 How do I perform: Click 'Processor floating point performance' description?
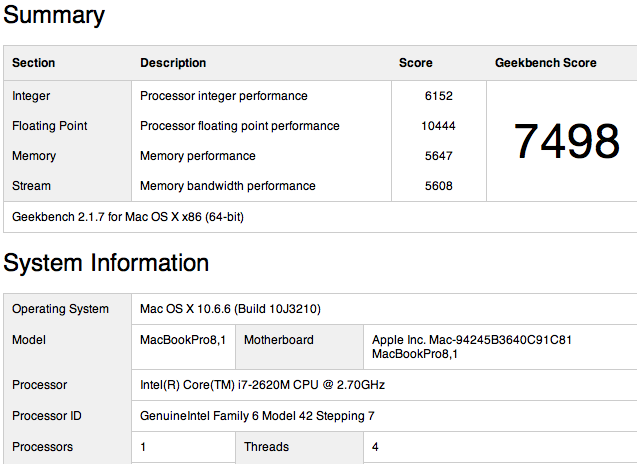click(x=240, y=126)
